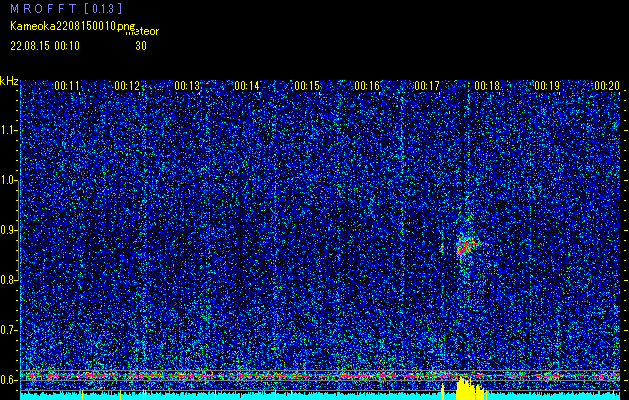629x400 pixels.
Task: Click the 00:19 time marker
Action: pyautogui.click(x=547, y=85)
